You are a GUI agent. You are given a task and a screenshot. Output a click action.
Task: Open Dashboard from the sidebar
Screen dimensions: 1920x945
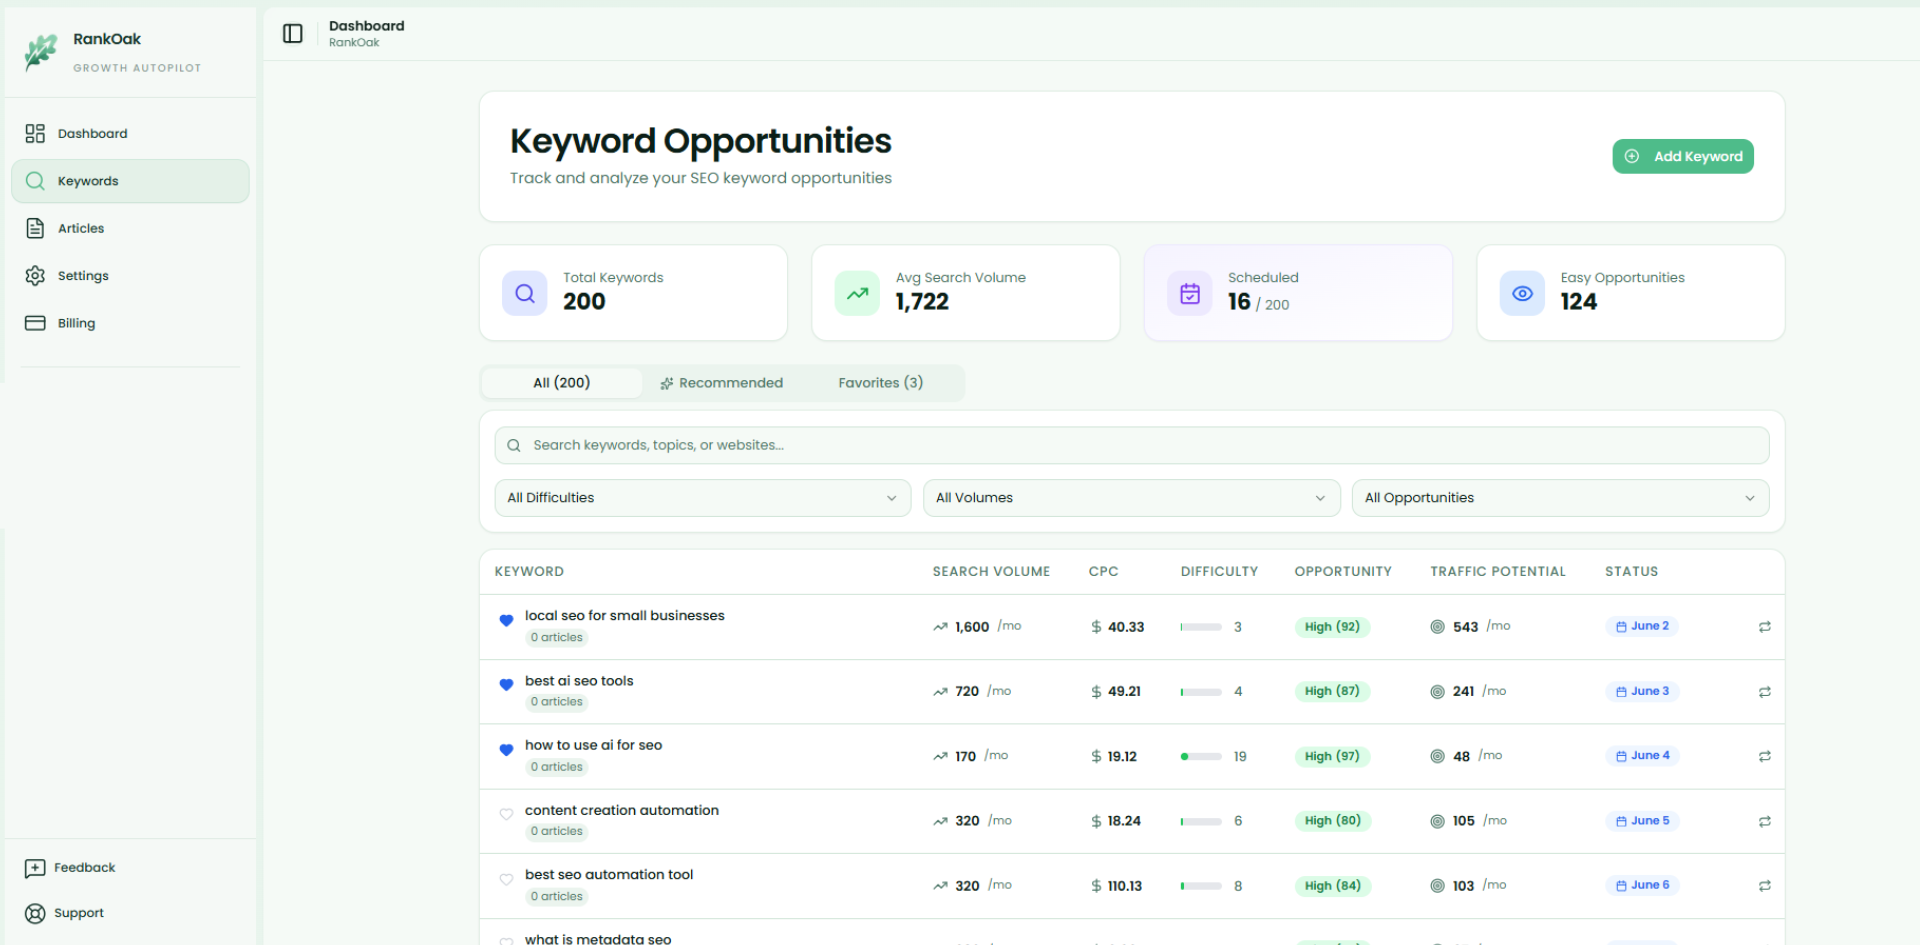pyautogui.click(x=130, y=133)
